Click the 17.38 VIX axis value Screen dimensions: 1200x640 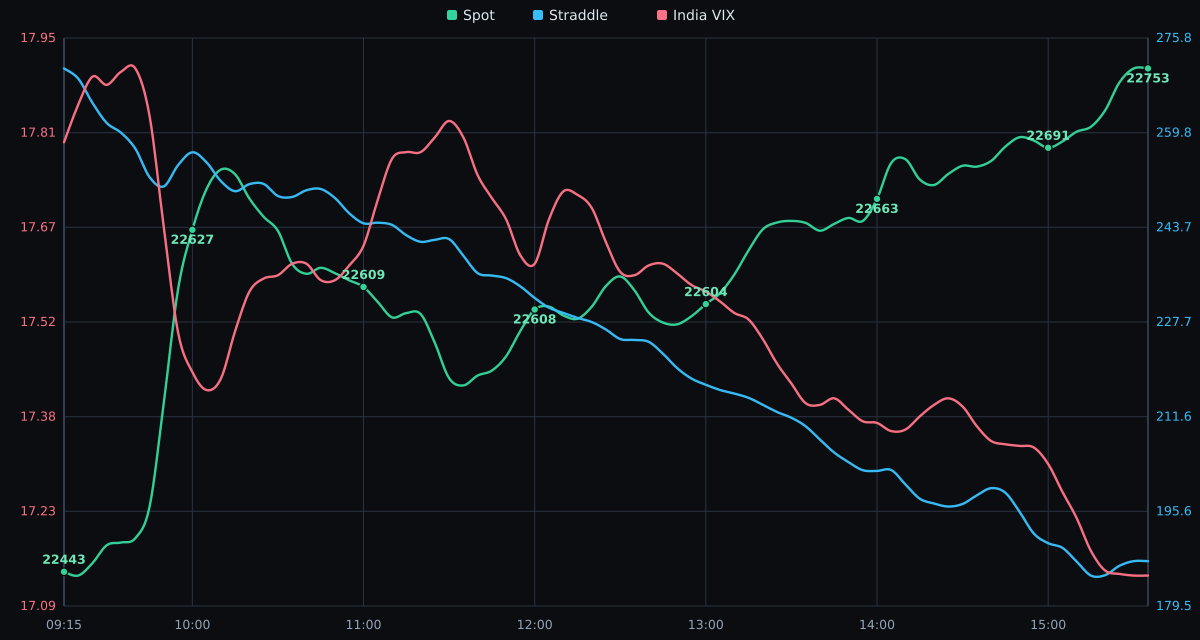pos(38,416)
